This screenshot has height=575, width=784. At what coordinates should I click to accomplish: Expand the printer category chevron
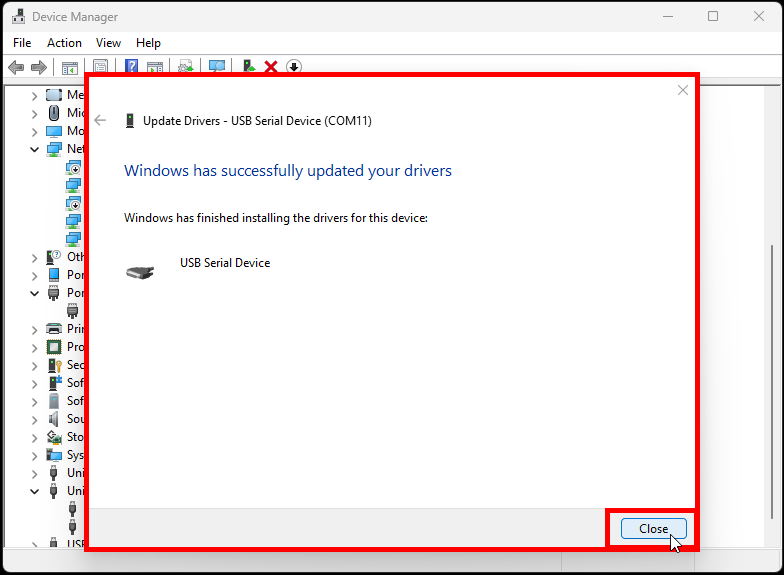click(34, 330)
